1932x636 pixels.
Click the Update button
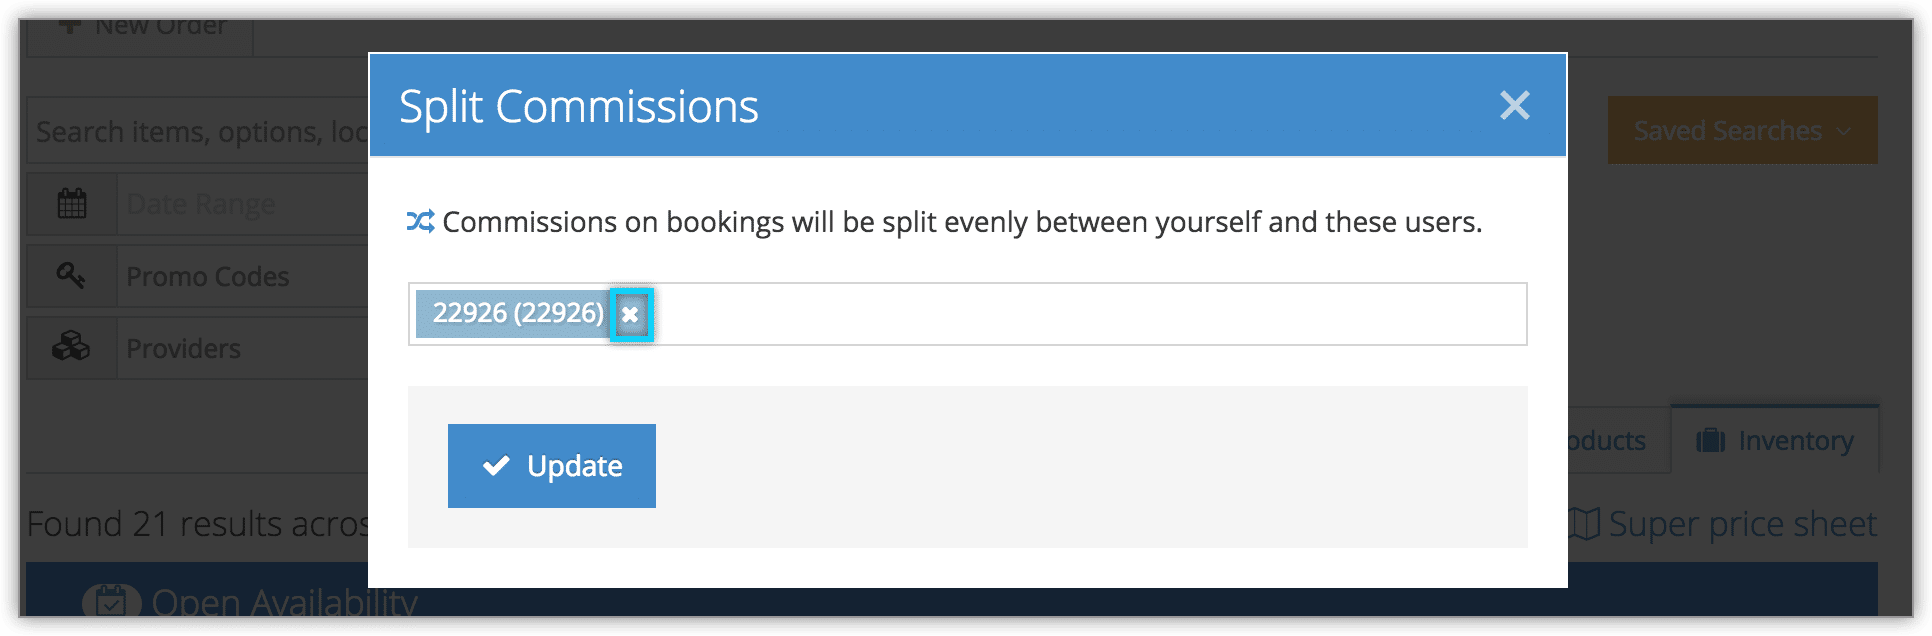pos(552,466)
